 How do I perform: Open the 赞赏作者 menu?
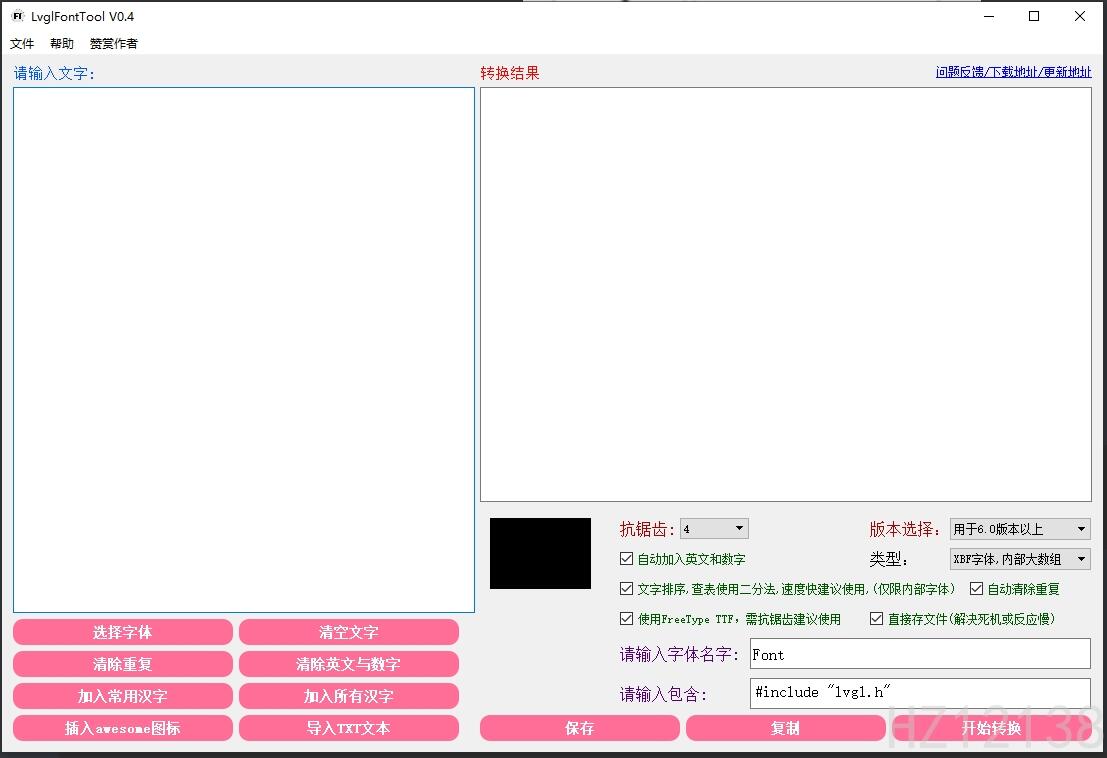pos(114,44)
